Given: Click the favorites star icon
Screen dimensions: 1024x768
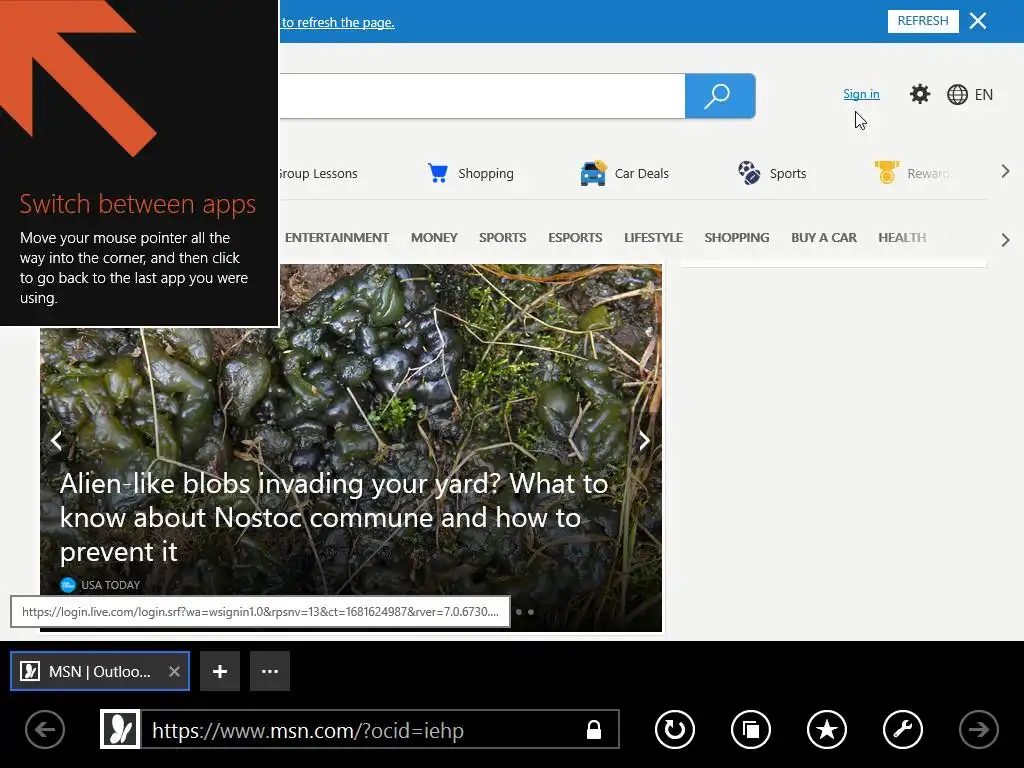Looking at the screenshot, I should pos(827,729).
